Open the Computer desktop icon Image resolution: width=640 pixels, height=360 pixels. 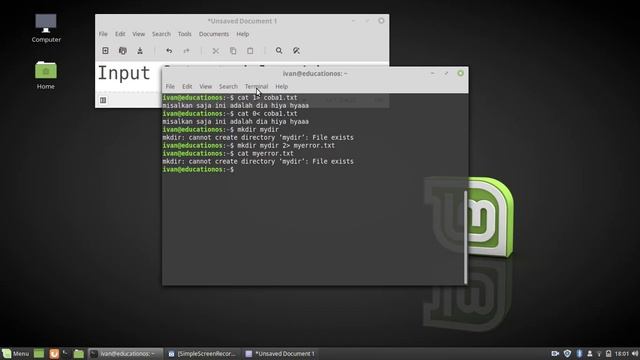[46, 28]
